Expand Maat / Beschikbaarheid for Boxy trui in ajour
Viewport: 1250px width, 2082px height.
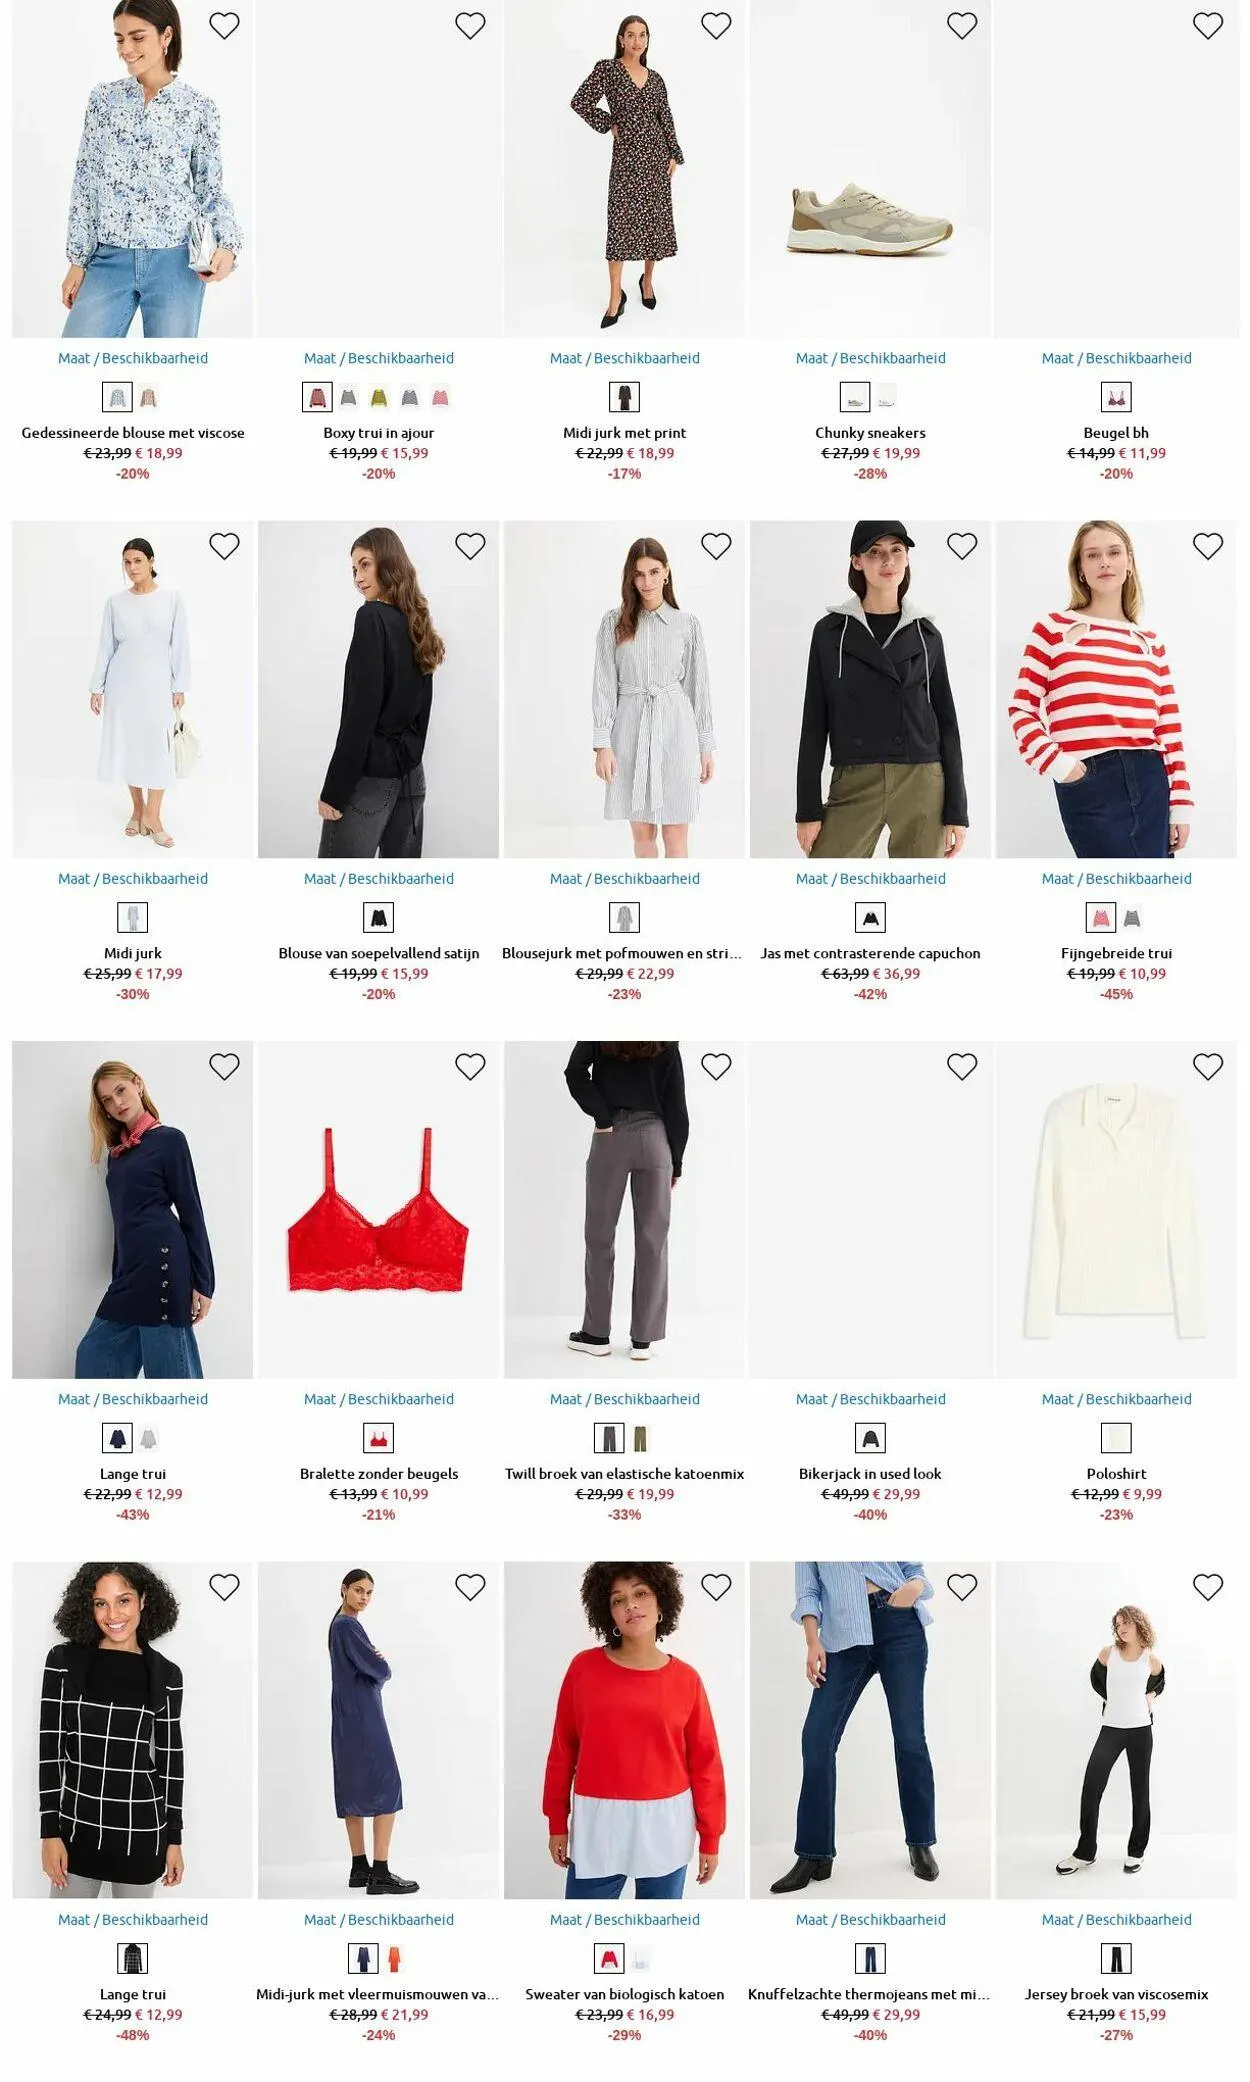(x=379, y=358)
